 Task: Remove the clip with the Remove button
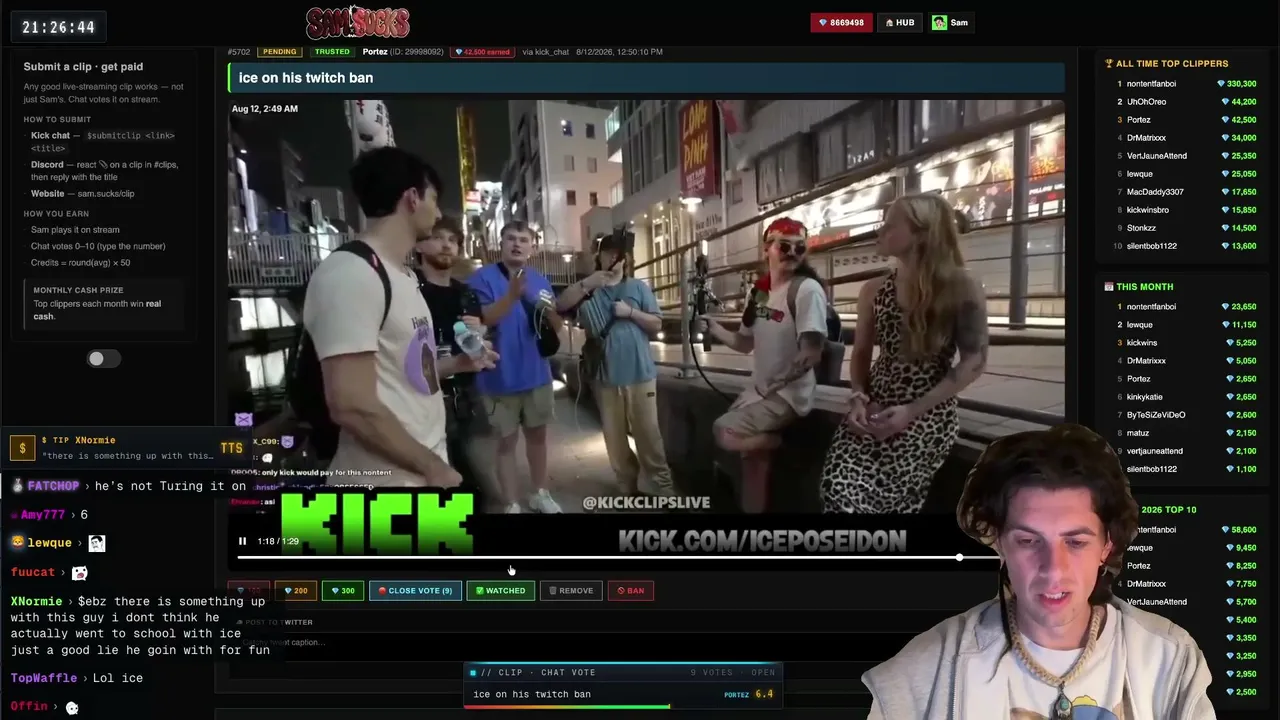point(571,591)
